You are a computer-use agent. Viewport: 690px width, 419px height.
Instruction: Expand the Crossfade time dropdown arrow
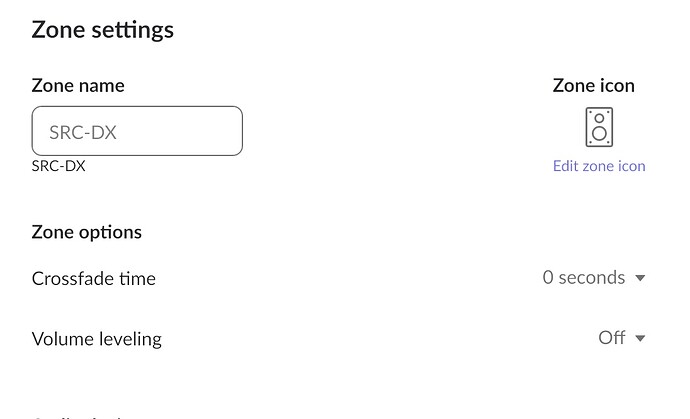point(641,278)
